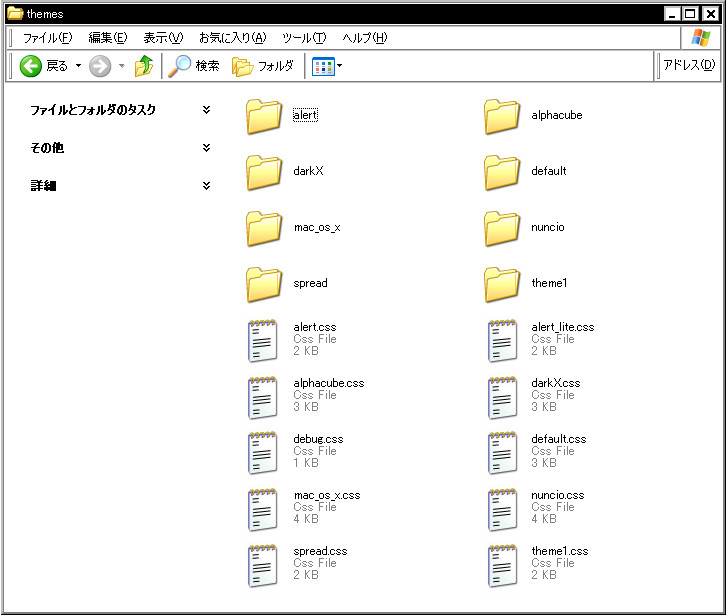The height and width of the screenshot is (616, 727).
Task: Click the nuncio.css file name
Action: [x=558, y=495]
